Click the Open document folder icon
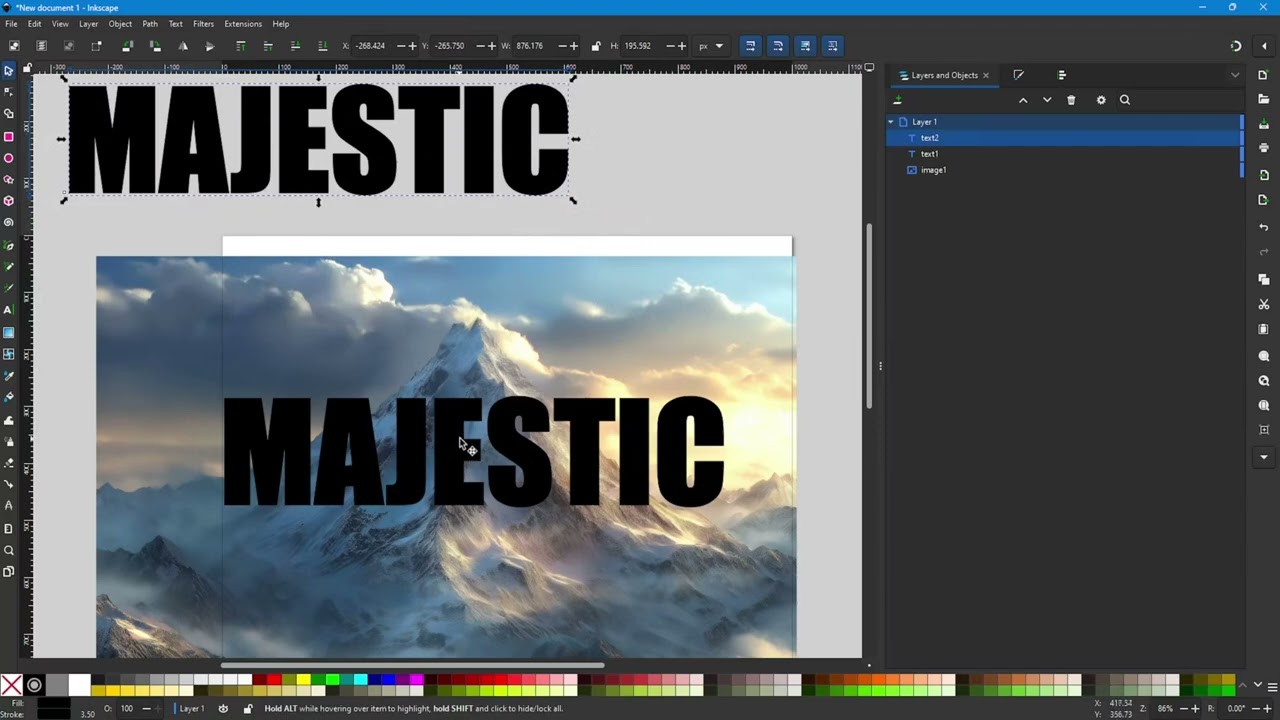The width and height of the screenshot is (1280, 720). click(x=1264, y=98)
